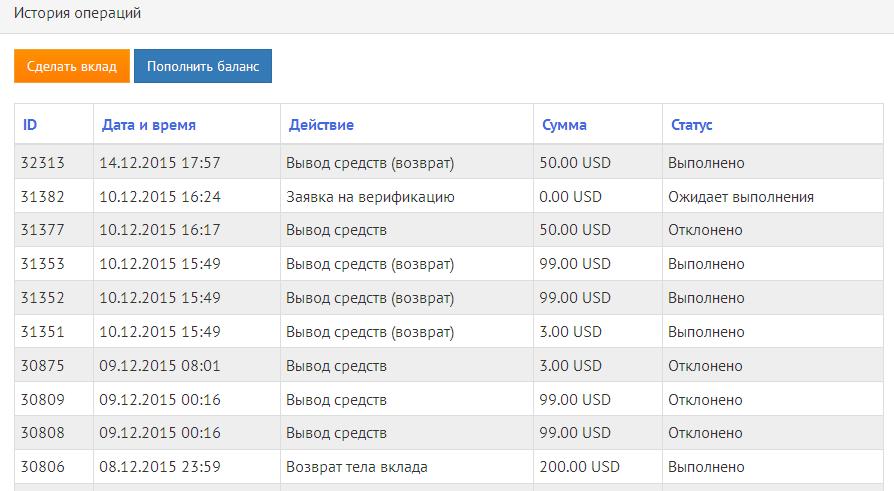Screen dimensions: 894x491
Task: Select operation ID 31377
Action: coord(42,230)
